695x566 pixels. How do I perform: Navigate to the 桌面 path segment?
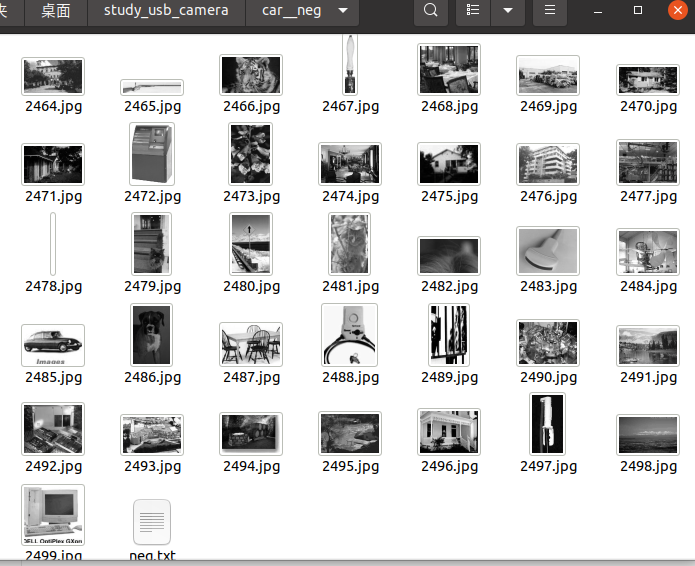(56, 11)
